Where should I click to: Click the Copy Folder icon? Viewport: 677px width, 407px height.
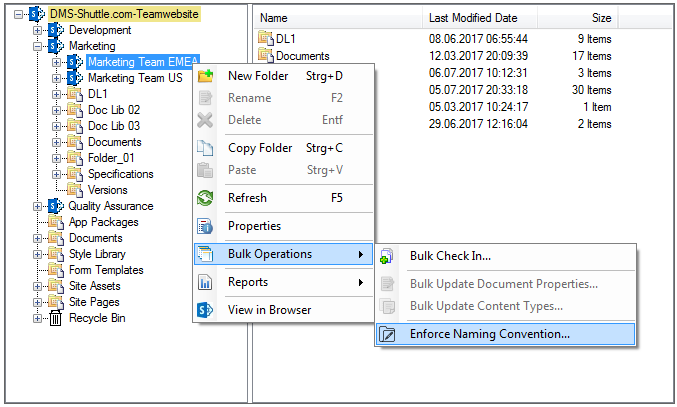[205, 148]
